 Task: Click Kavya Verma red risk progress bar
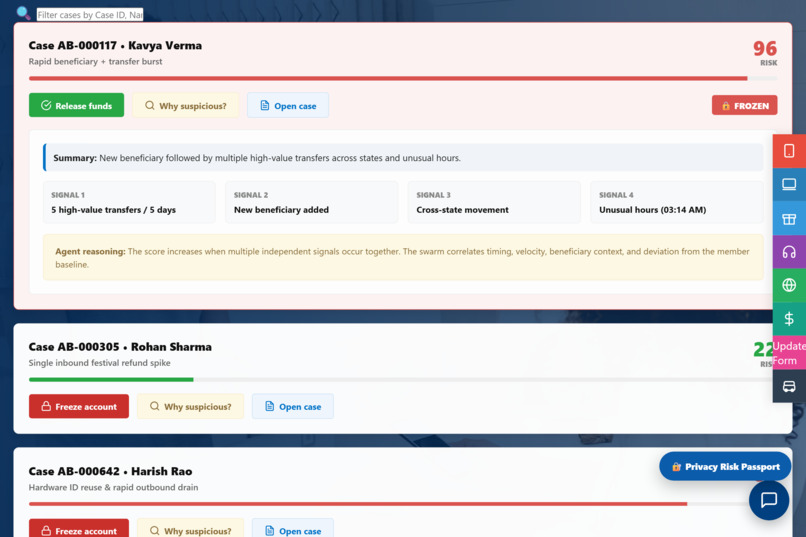[x=388, y=79]
